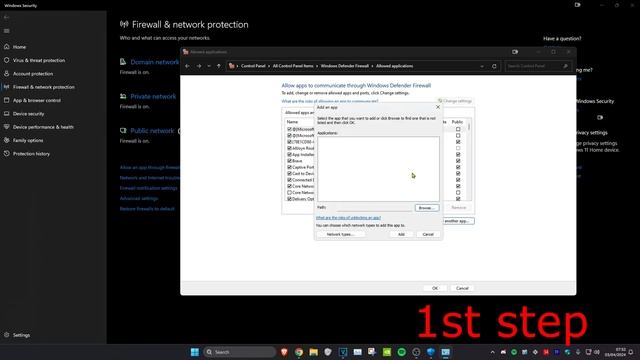Open File Explorer from the taskbar

[313, 352]
